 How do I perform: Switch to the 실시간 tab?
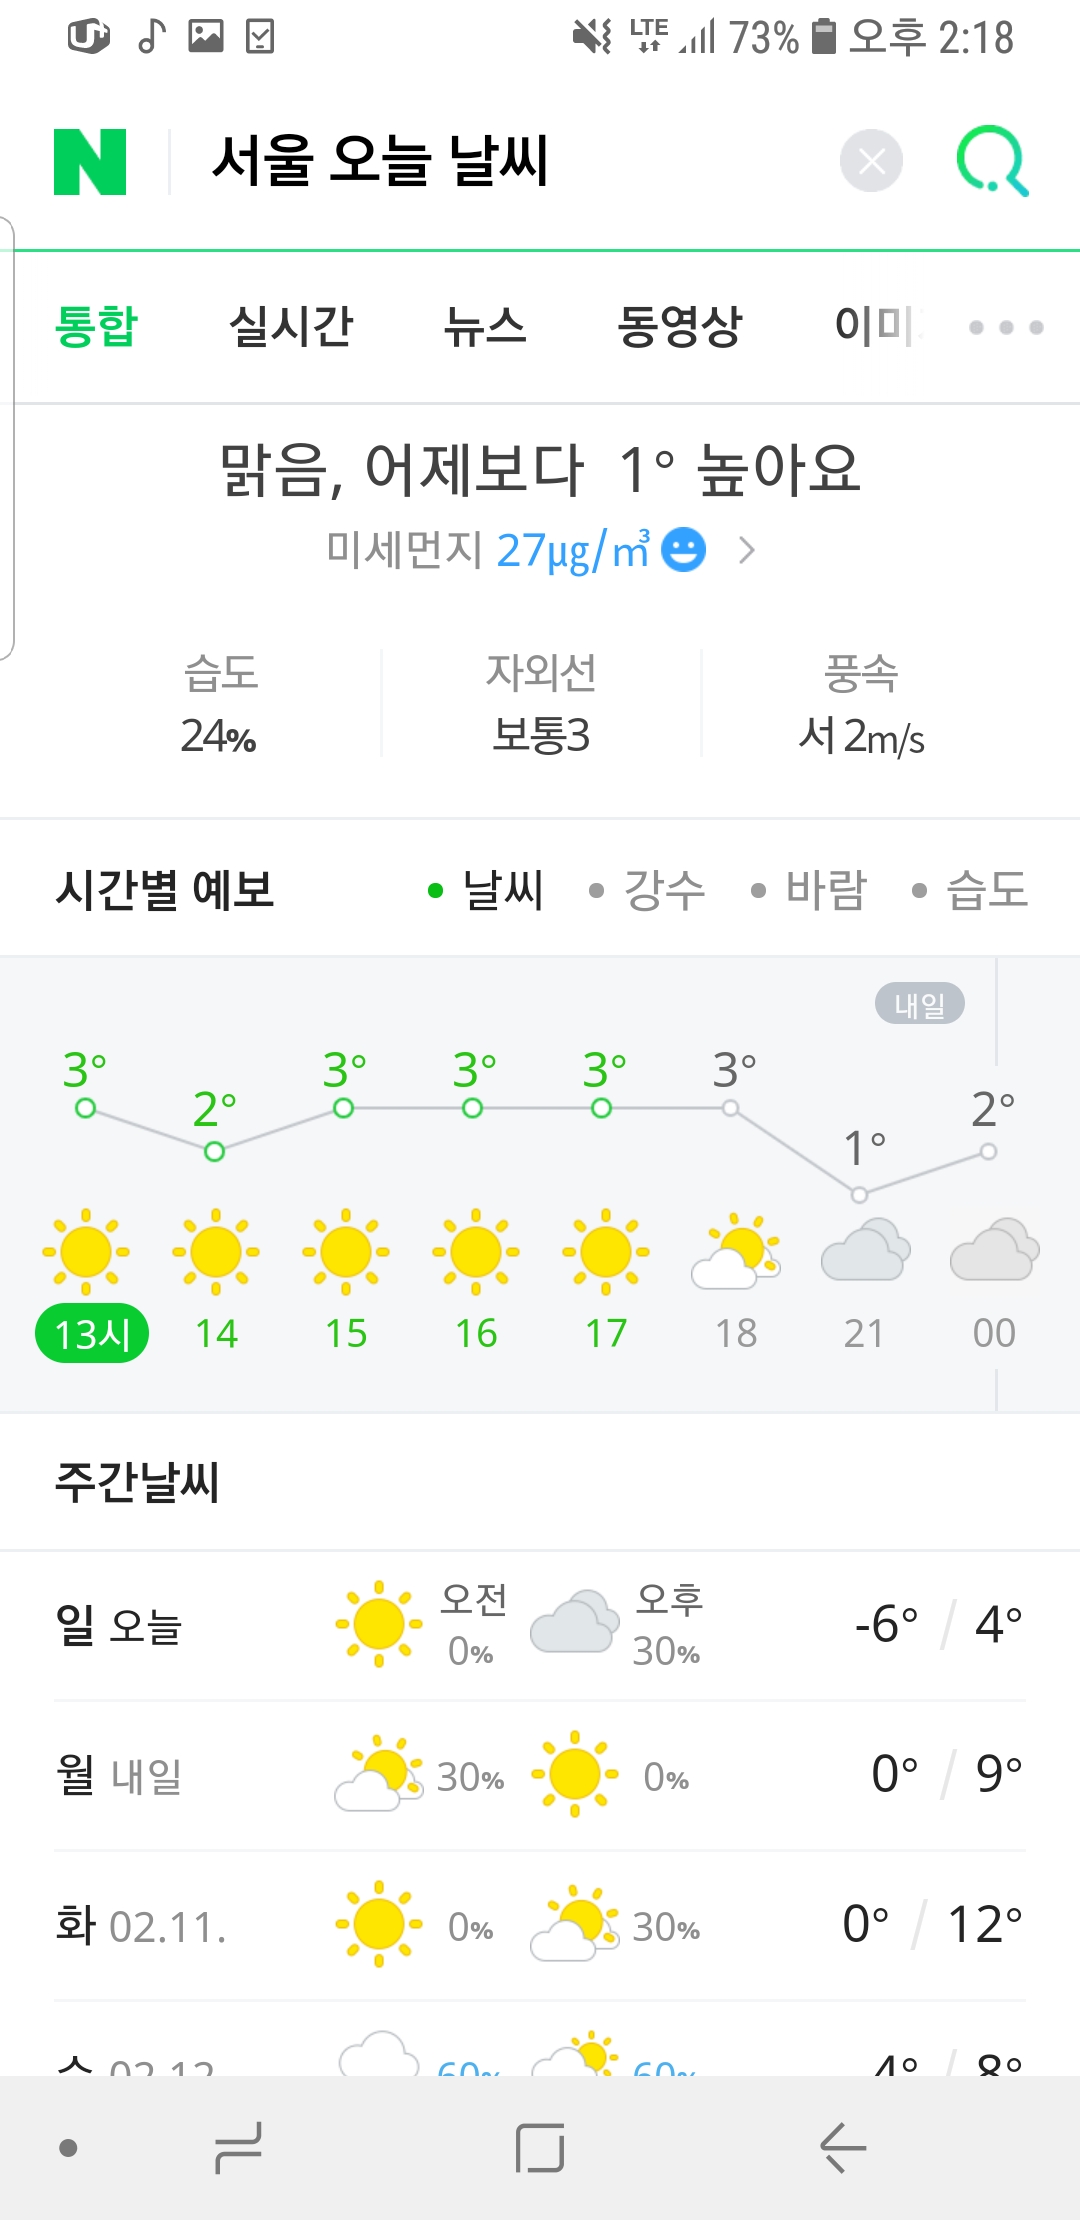(x=291, y=326)
